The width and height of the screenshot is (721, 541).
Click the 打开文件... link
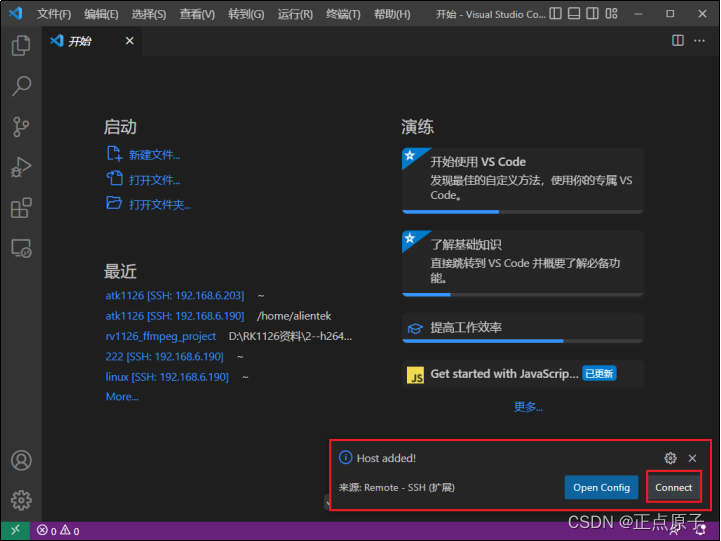(x=154, y=180)
